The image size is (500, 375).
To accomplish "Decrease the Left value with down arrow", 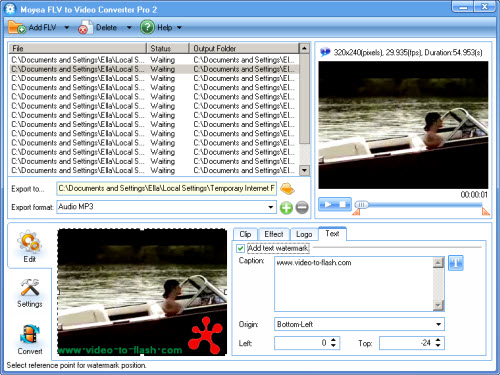I will (333, 346).
